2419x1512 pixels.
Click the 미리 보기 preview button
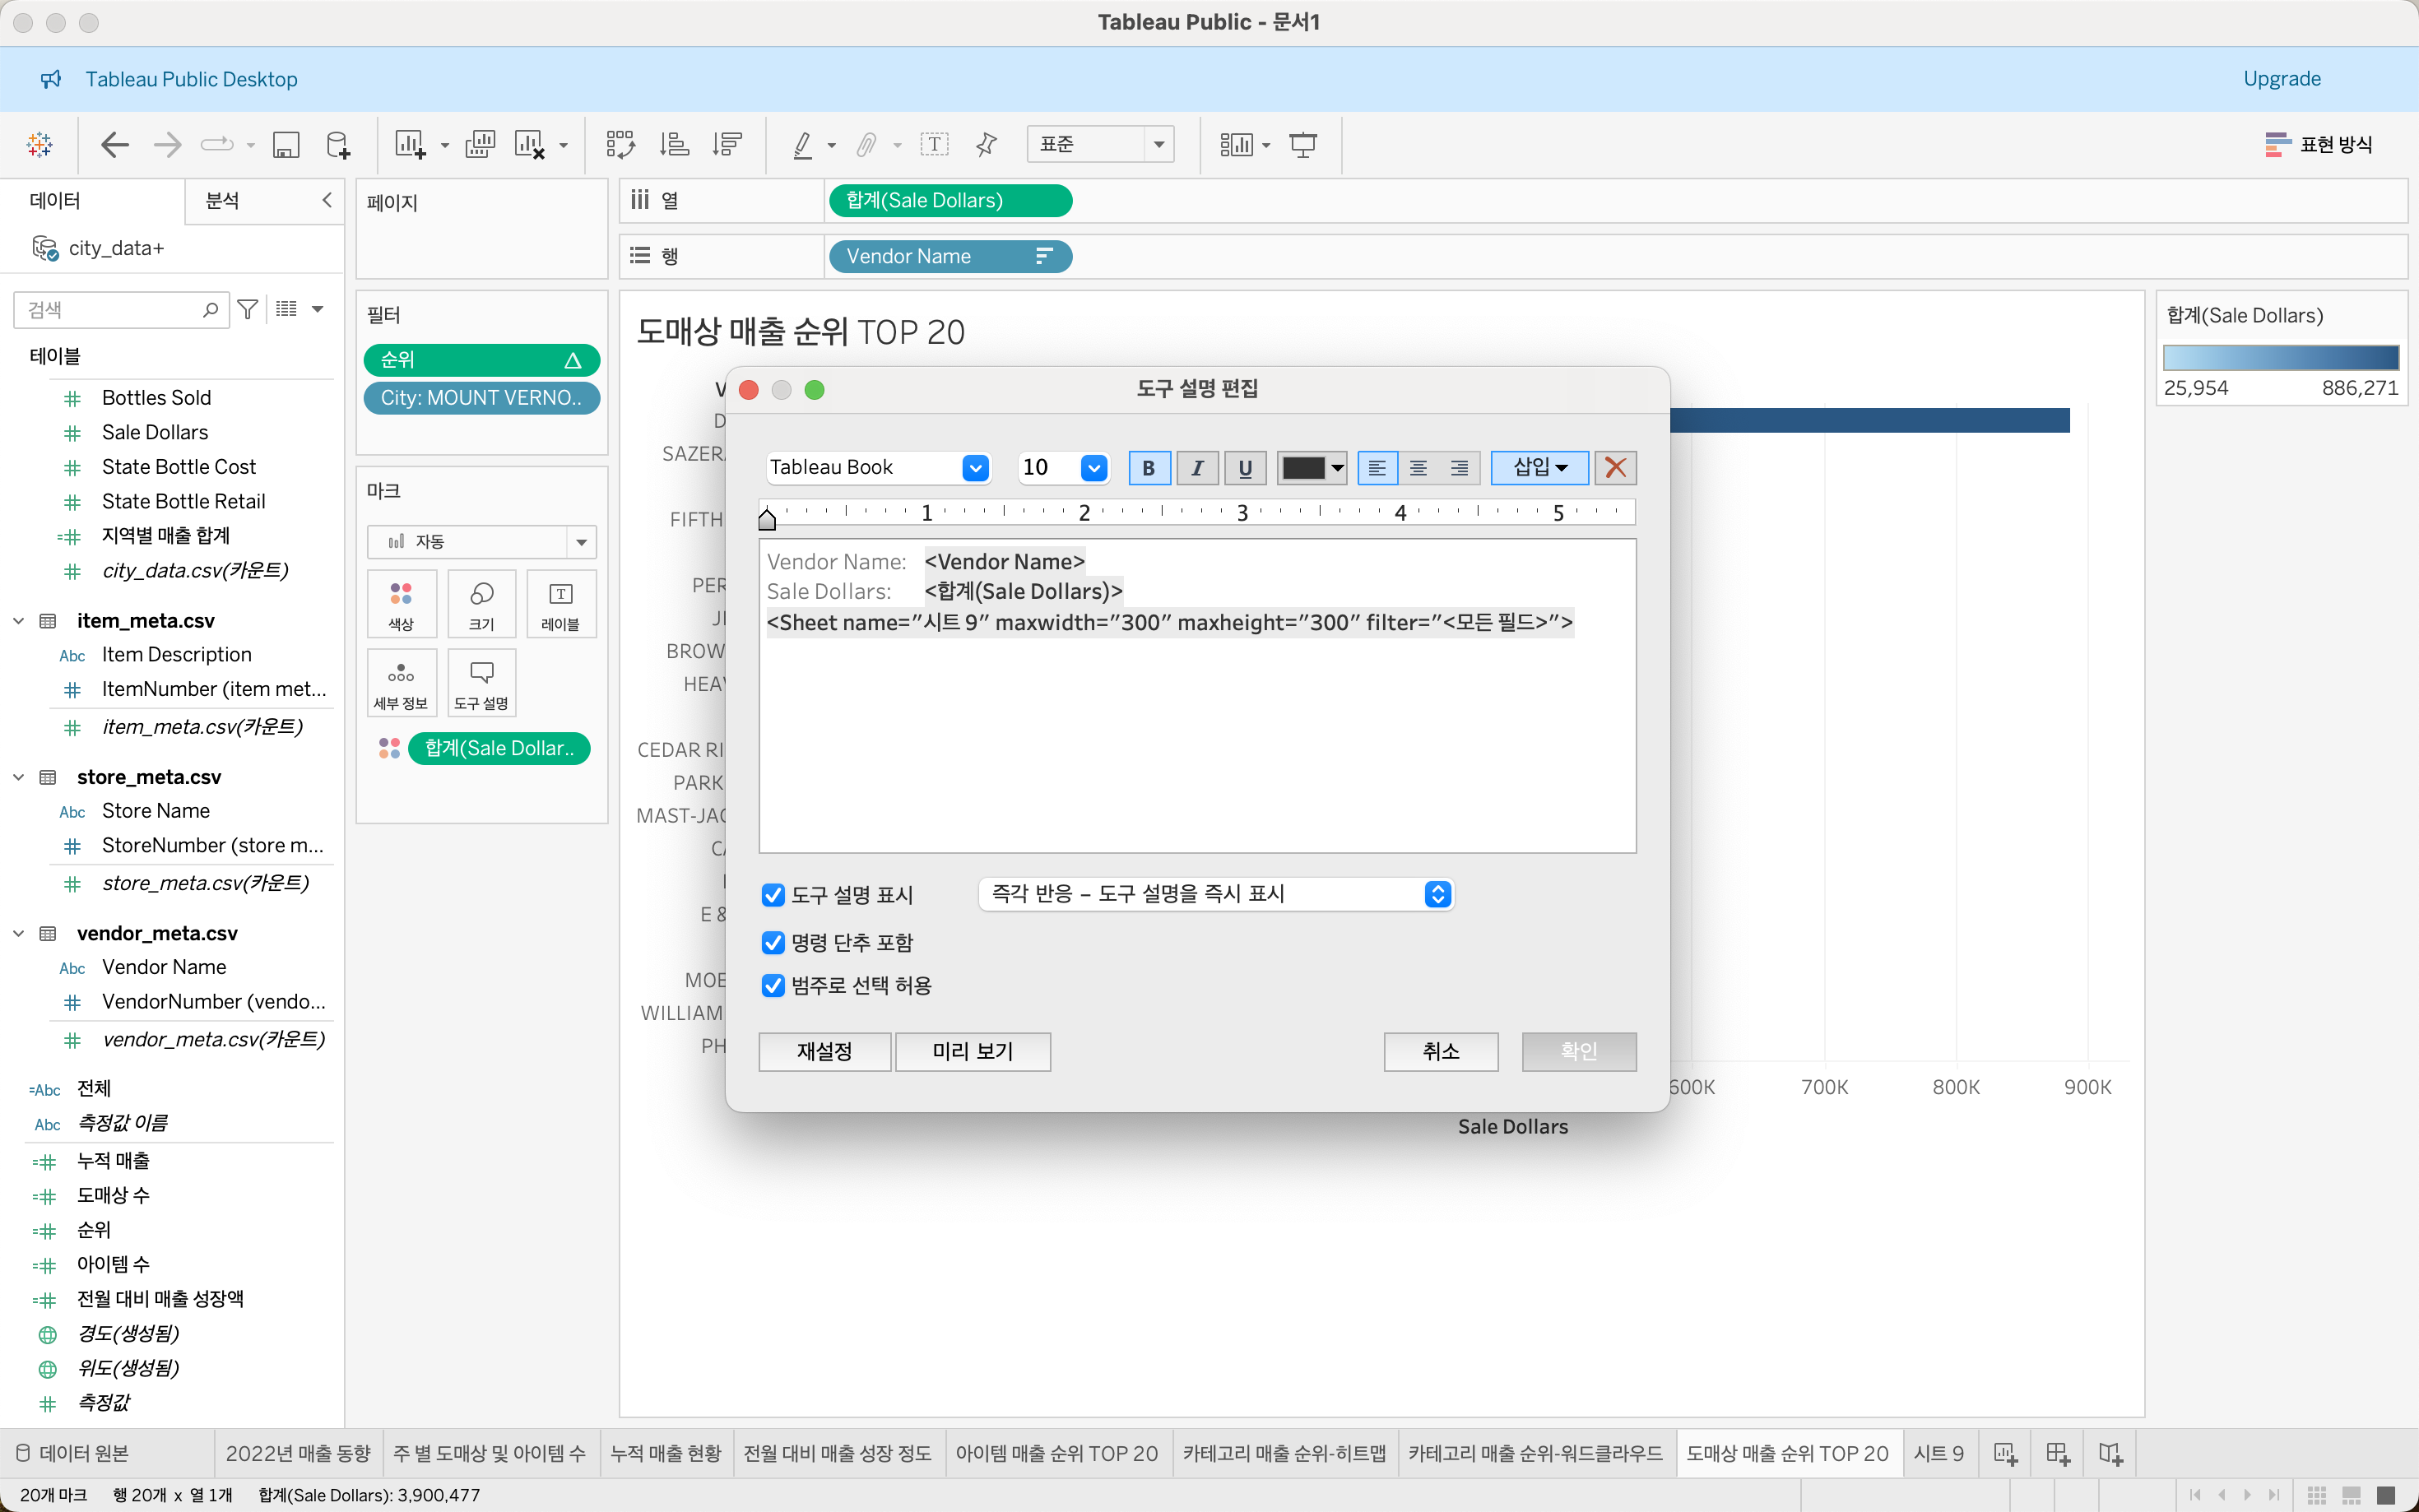pyautogui.click(x=972, y=1051)
